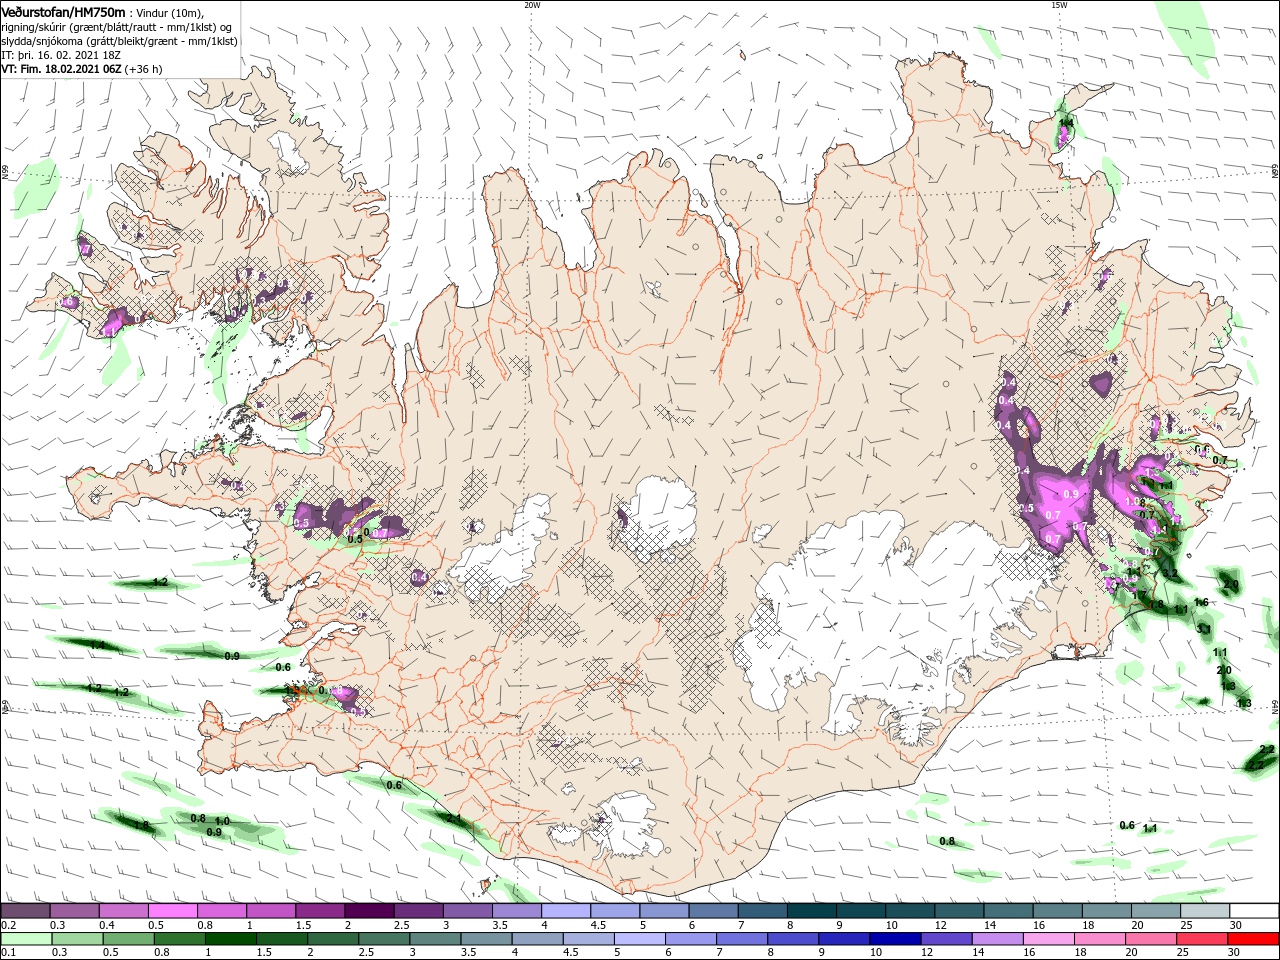The width and height of the screenshot is (1280, 960).
Task: Click the pale green 0.1 swatch in the lower legend row
Action: point(26,939)
